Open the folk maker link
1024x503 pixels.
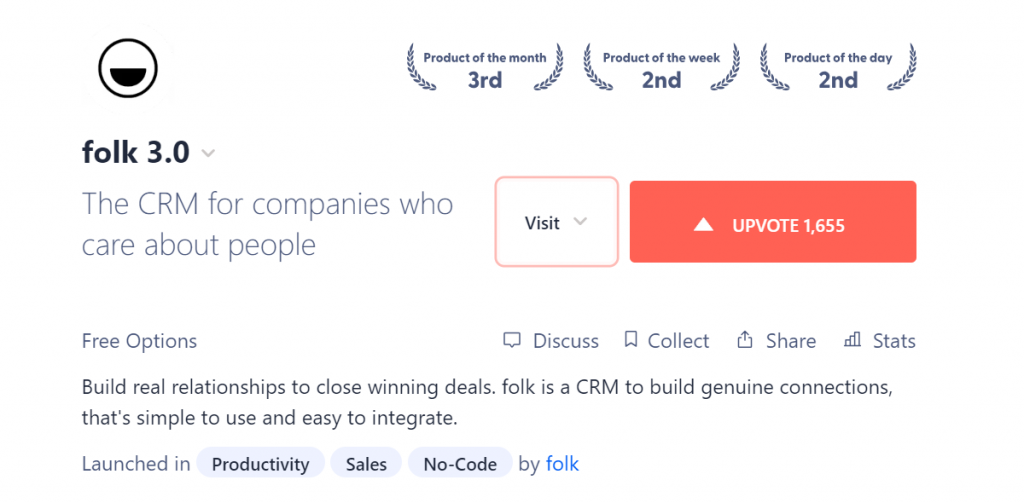(x=562, y=464)
